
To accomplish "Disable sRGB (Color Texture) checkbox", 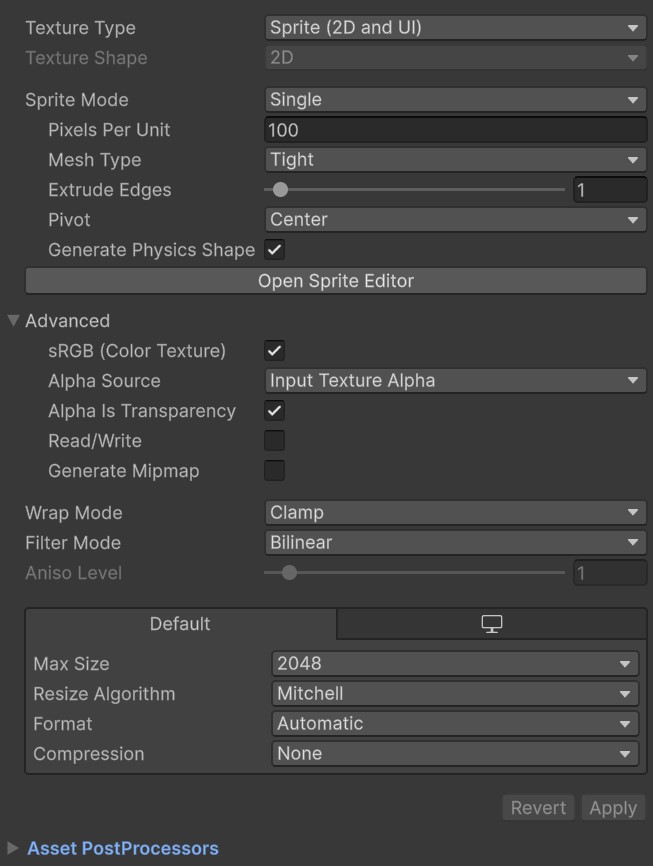I will 274,351.
